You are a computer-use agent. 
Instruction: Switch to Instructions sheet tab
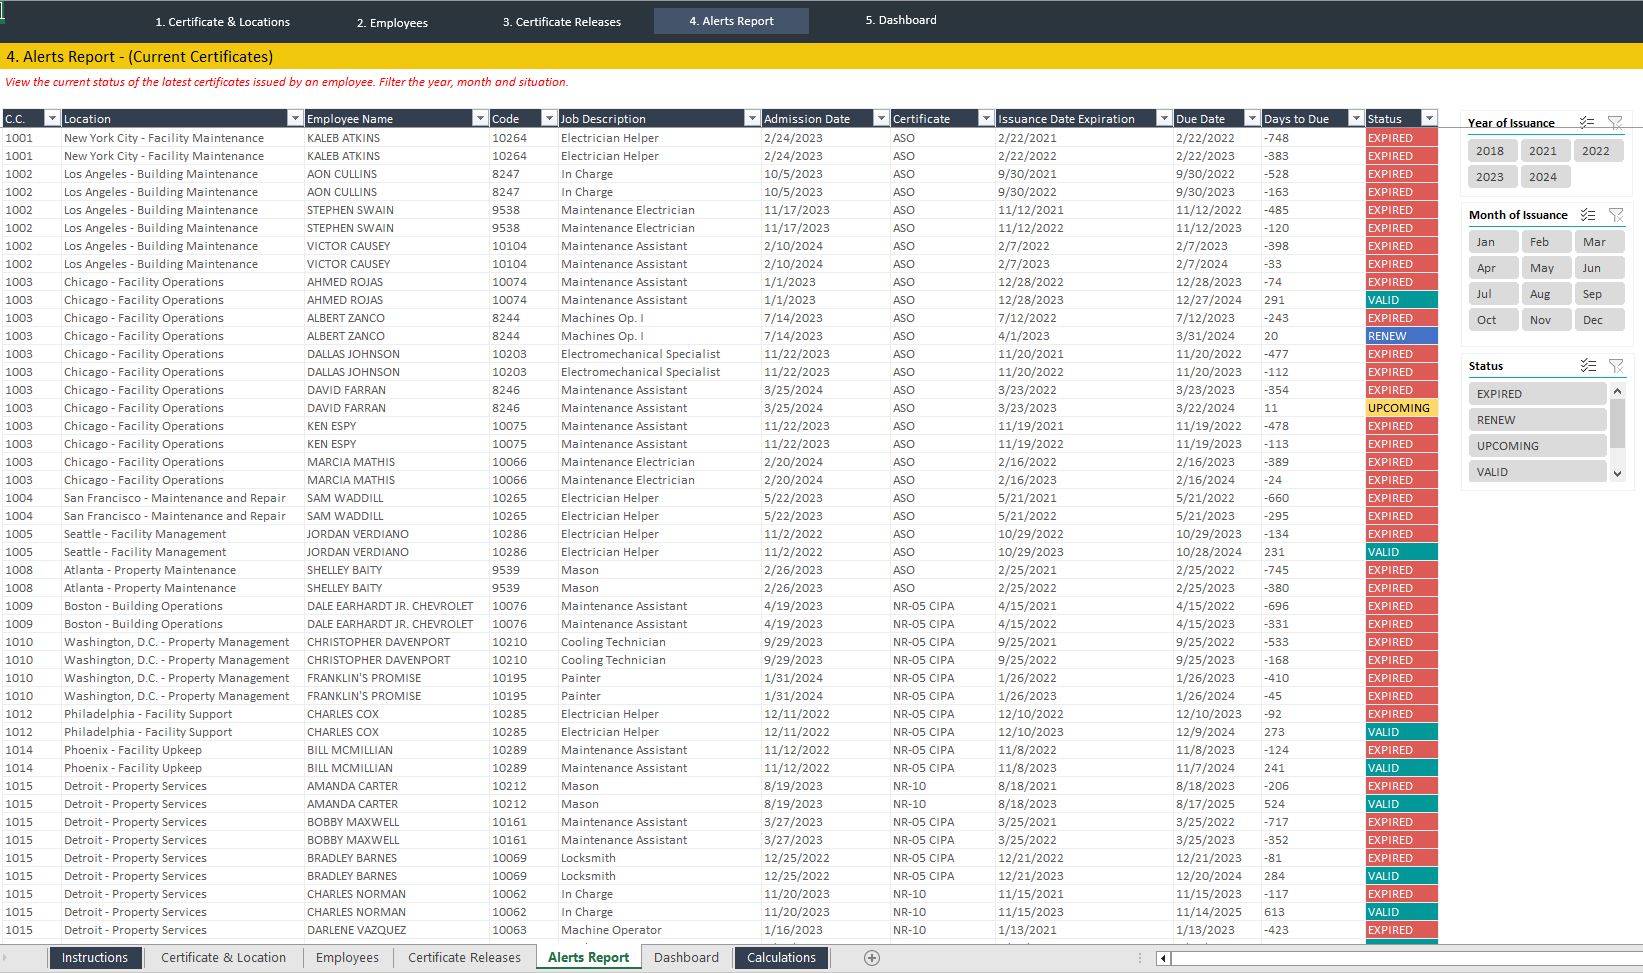coord(95,958)
